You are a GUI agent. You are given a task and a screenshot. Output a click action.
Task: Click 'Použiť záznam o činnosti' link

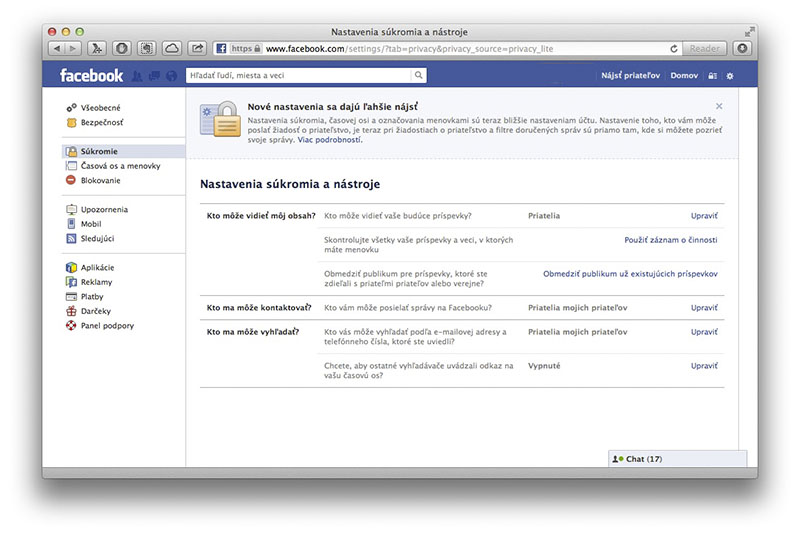(670, 240)
